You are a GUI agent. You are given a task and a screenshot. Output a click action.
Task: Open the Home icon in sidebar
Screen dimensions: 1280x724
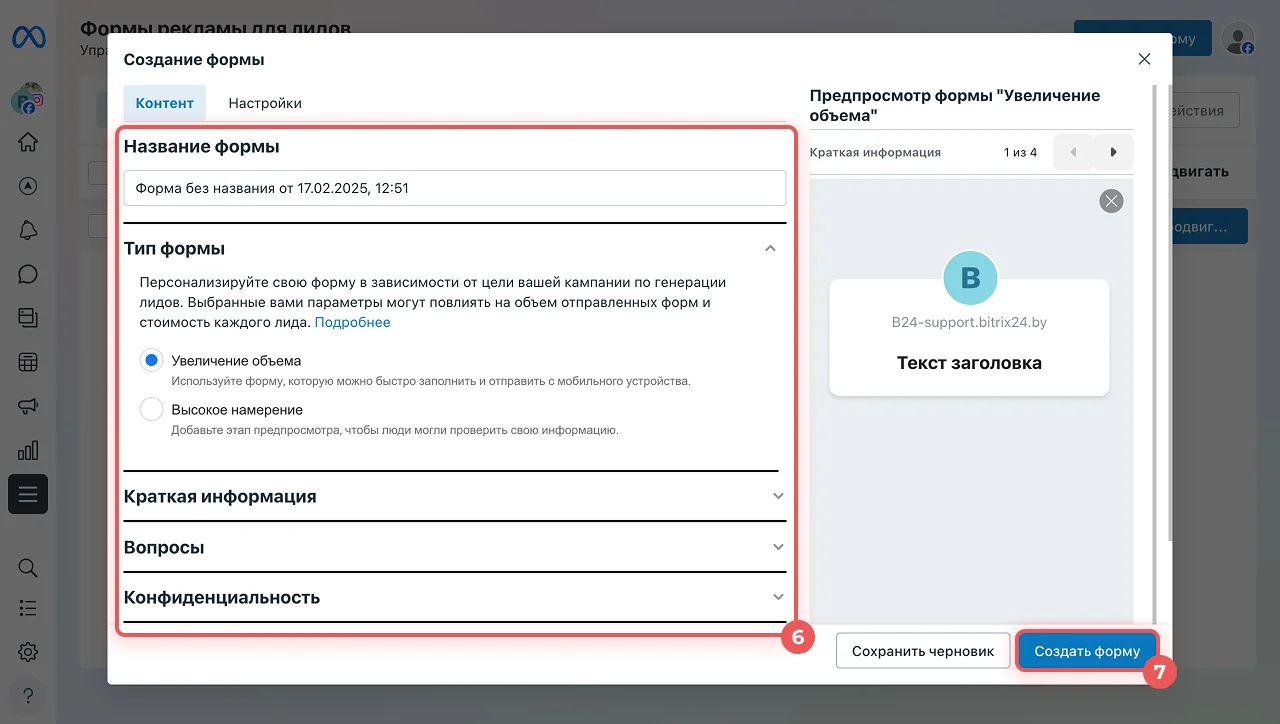pyautogui.click(x=28, y=142)
